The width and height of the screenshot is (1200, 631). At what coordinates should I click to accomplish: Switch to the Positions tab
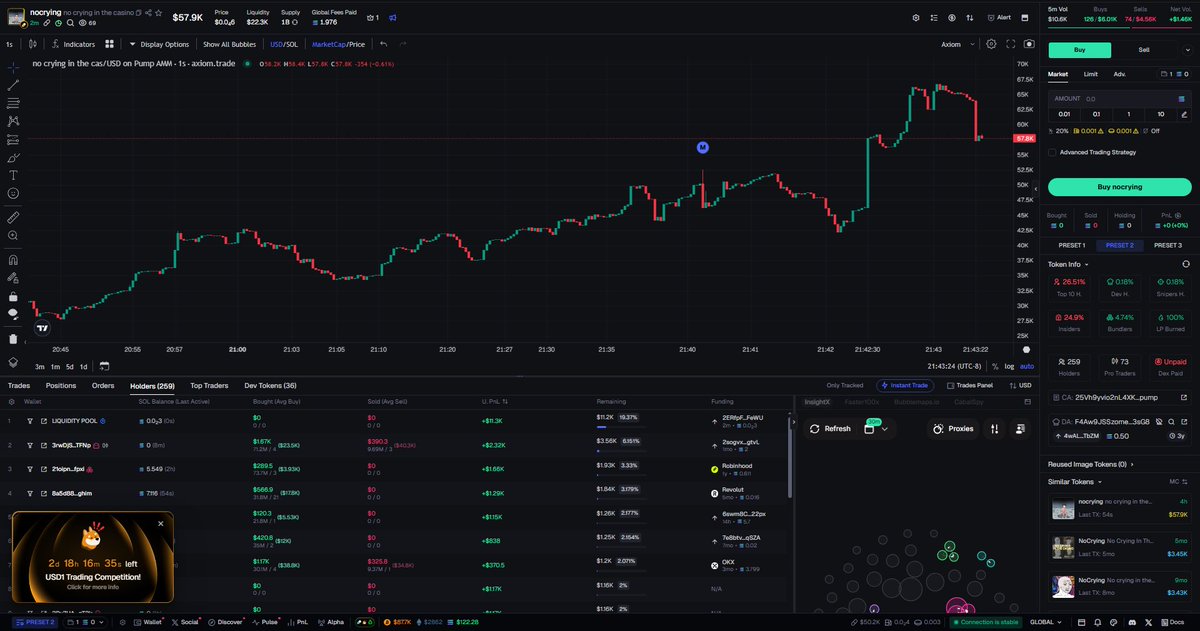[x=61, y=385]
